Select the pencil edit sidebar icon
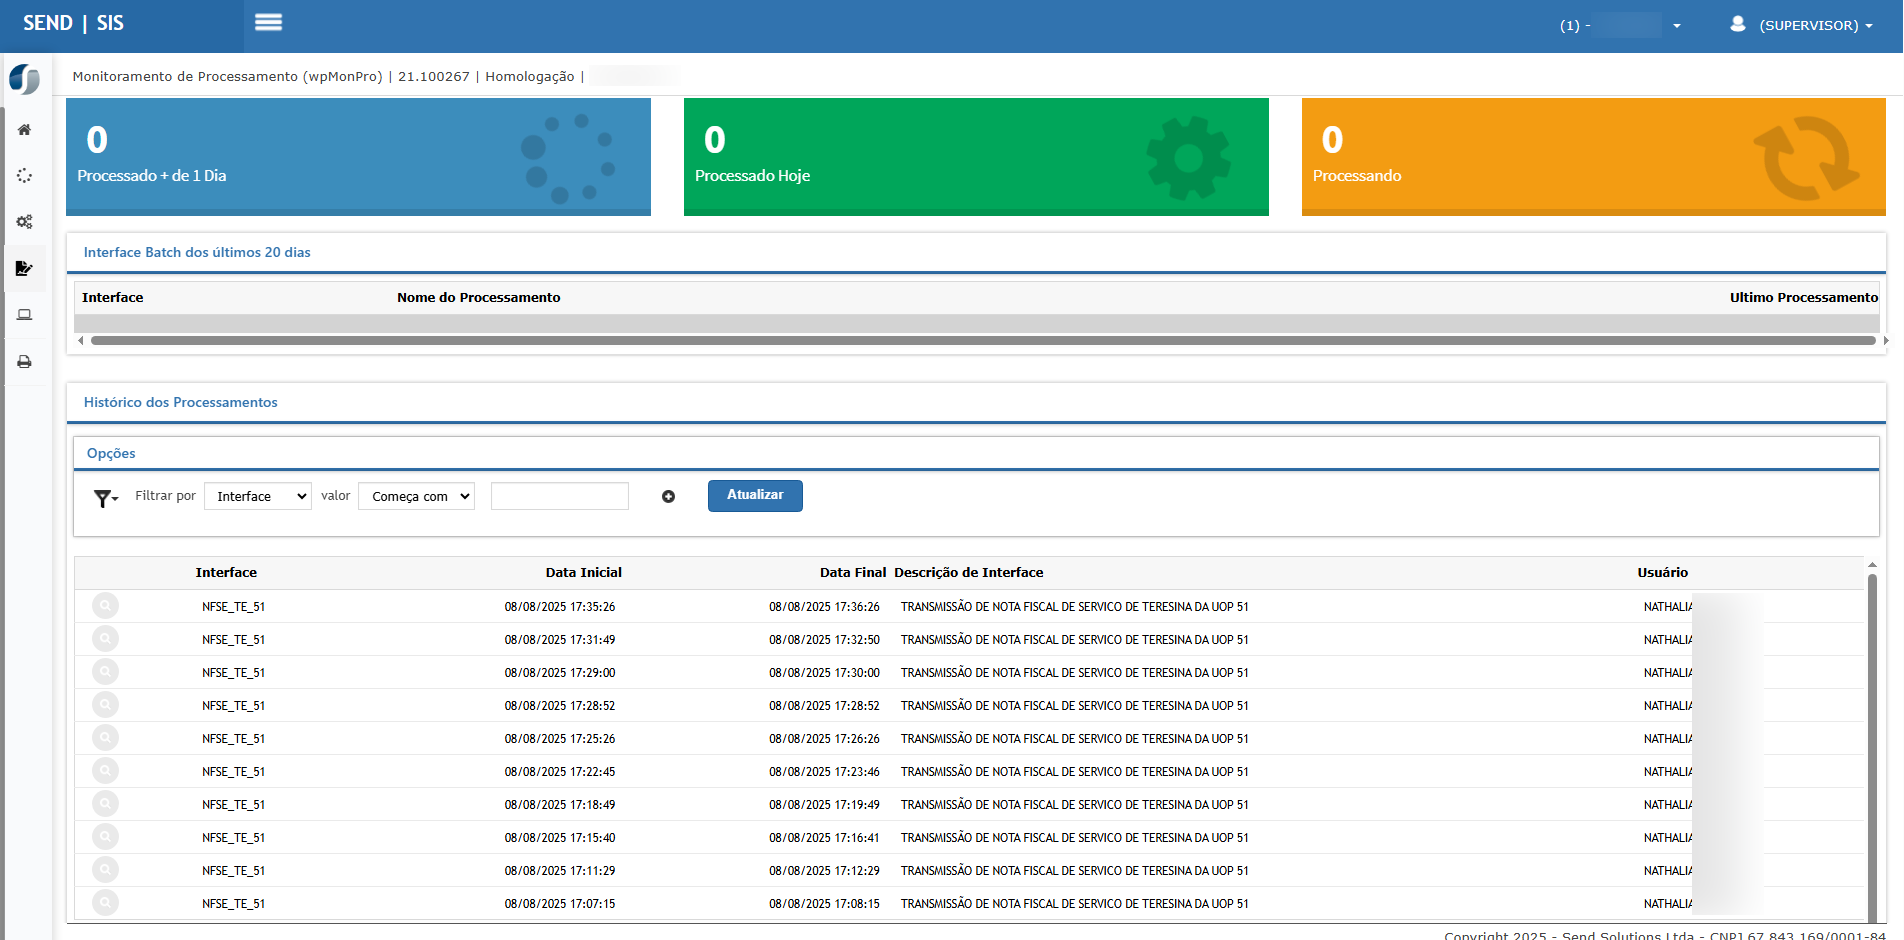Screen dimensions: 1904x940 pyautogui.click(x=25, y=268)
